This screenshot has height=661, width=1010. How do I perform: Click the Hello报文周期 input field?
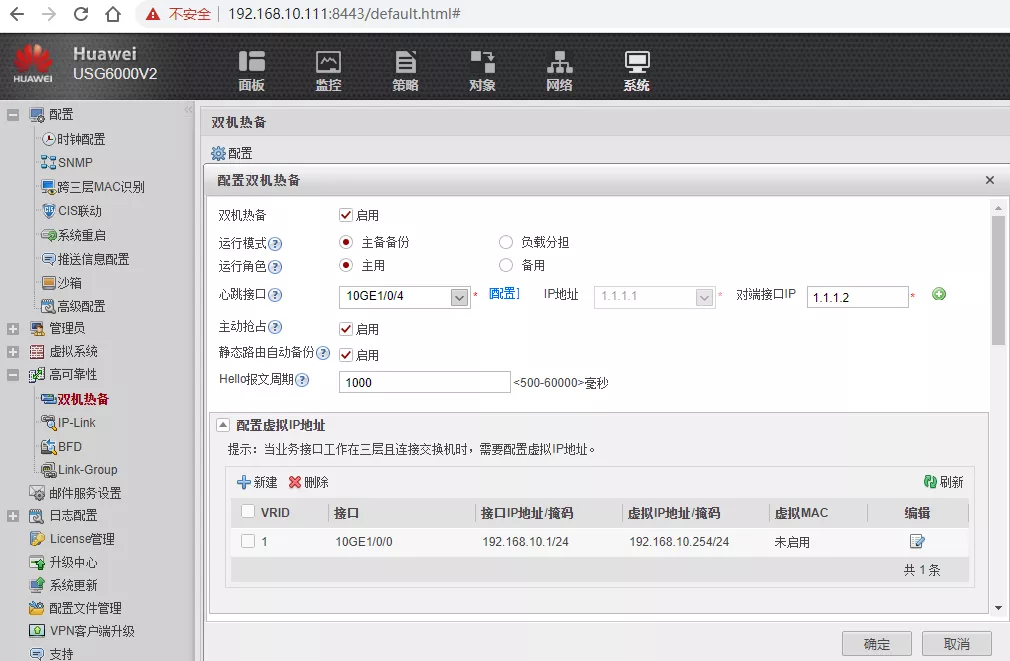coord(425,382)
